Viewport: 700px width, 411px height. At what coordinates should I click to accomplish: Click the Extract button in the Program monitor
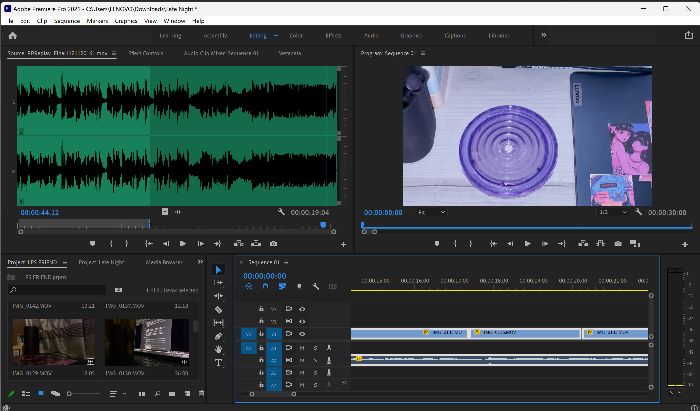(600, 244)
